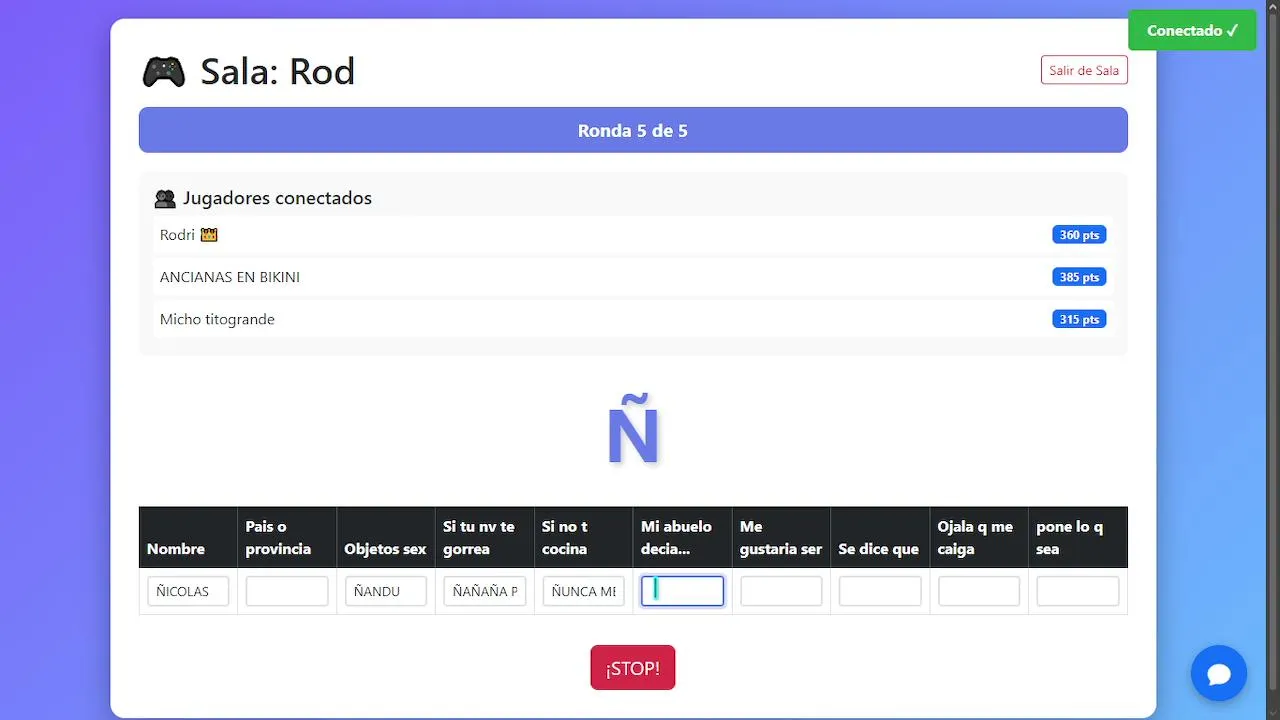This screenshot has width=1280, height=720.
Task: Click the 385 pts score badge
Action: (x=1079, y=277)
